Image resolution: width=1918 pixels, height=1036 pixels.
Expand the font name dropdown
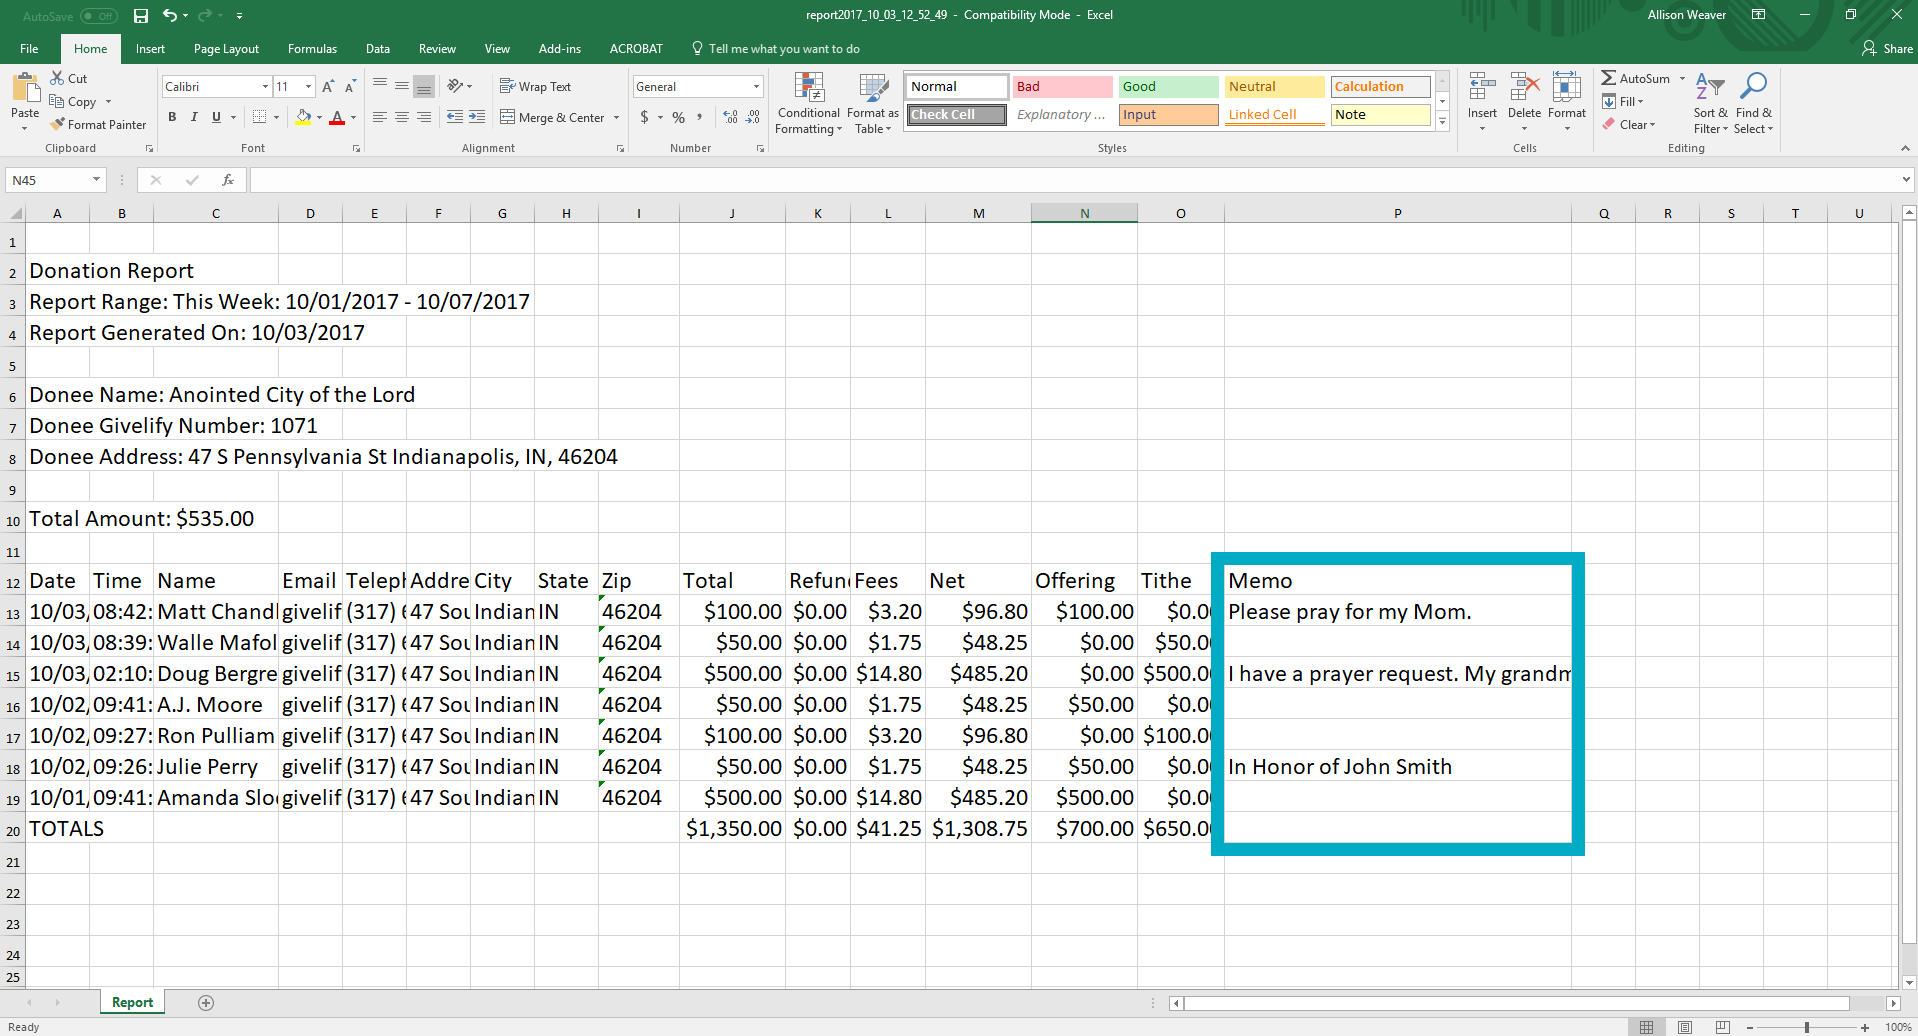click(265, 87)
